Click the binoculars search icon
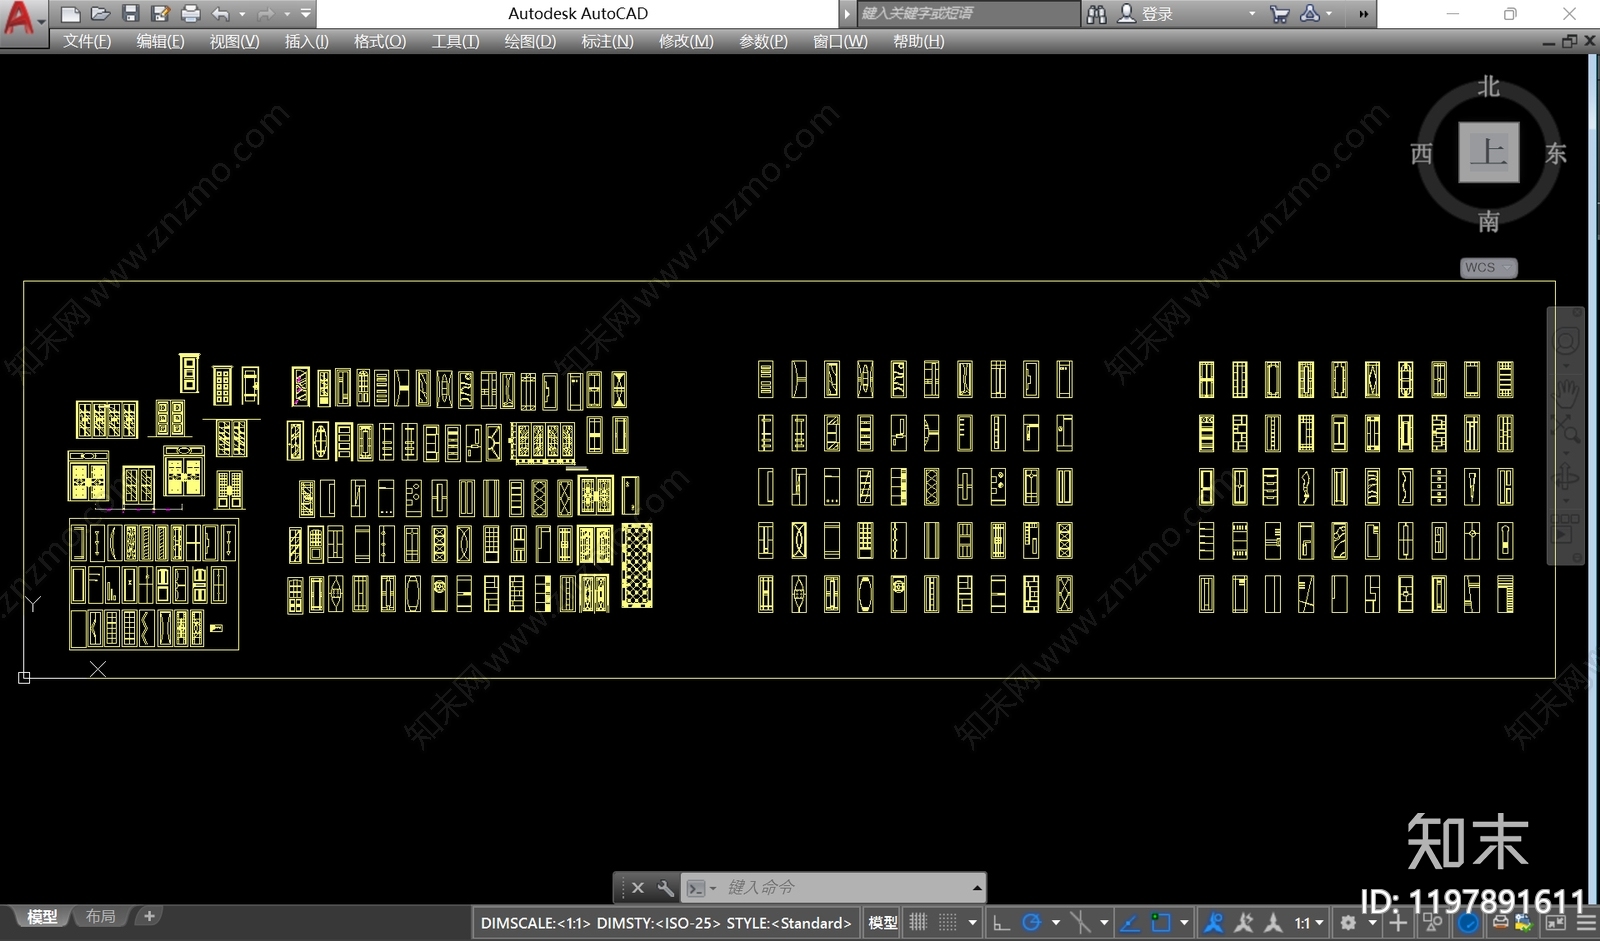 [1097, 14]
